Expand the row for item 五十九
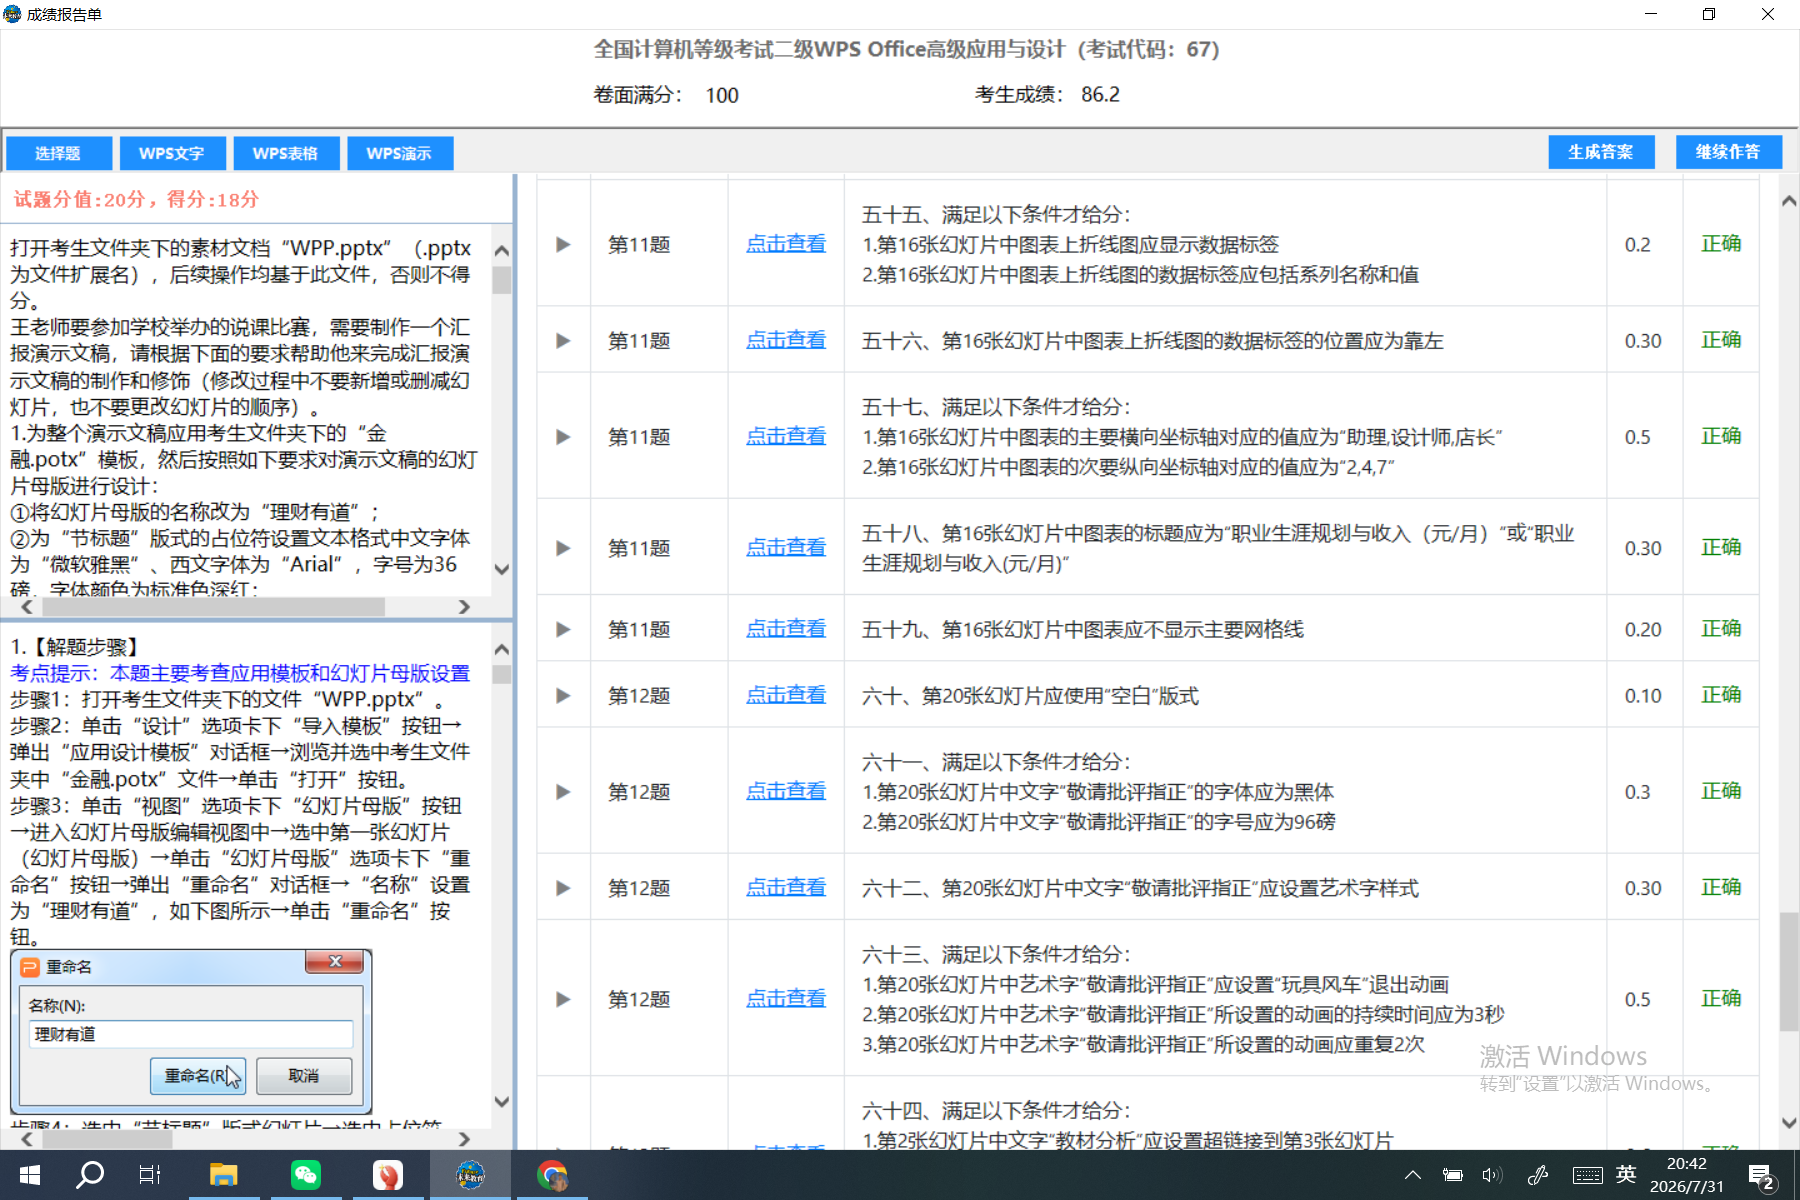1800x1200 pixels. point(563,629)
